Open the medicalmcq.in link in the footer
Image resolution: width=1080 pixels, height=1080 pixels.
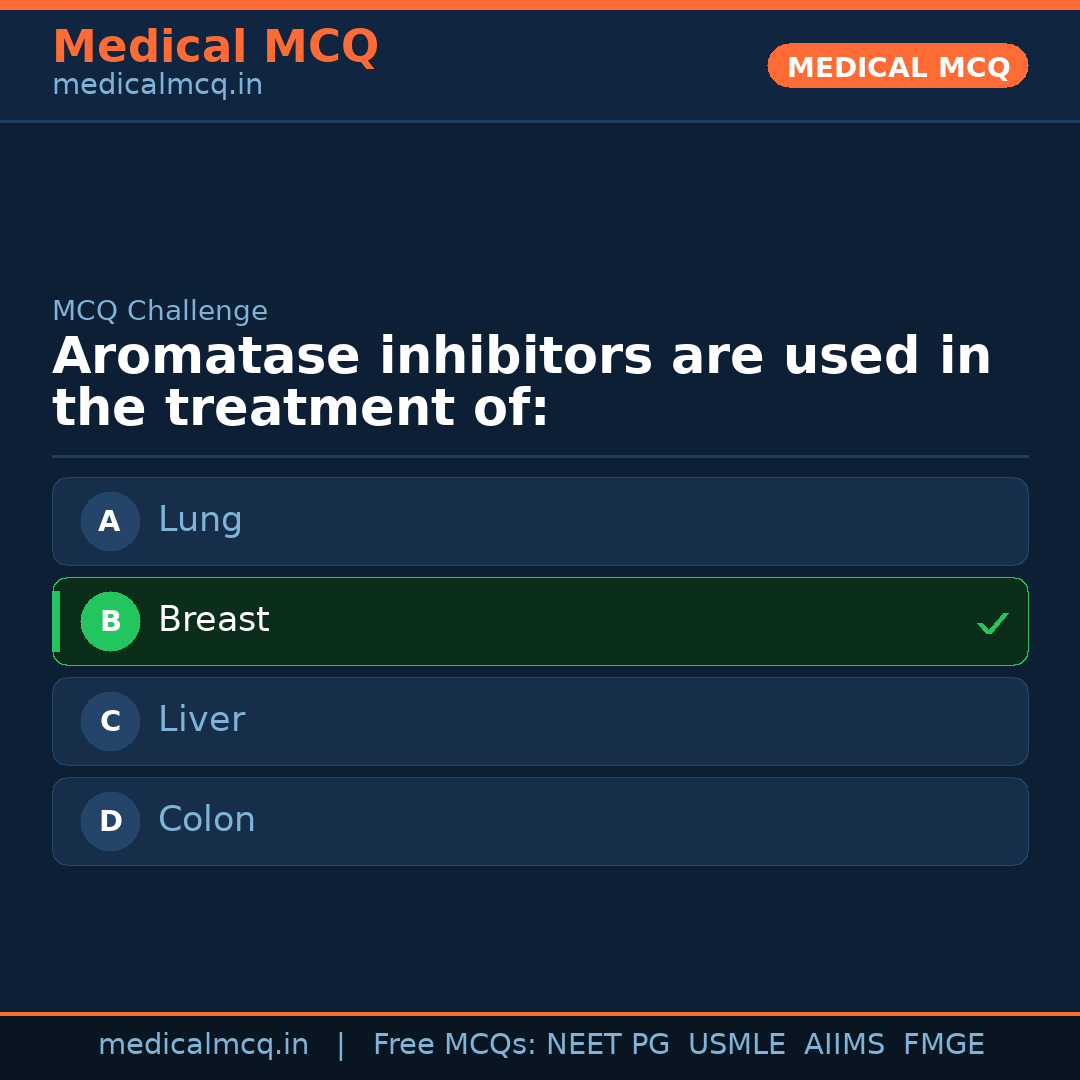(203, 1045)
